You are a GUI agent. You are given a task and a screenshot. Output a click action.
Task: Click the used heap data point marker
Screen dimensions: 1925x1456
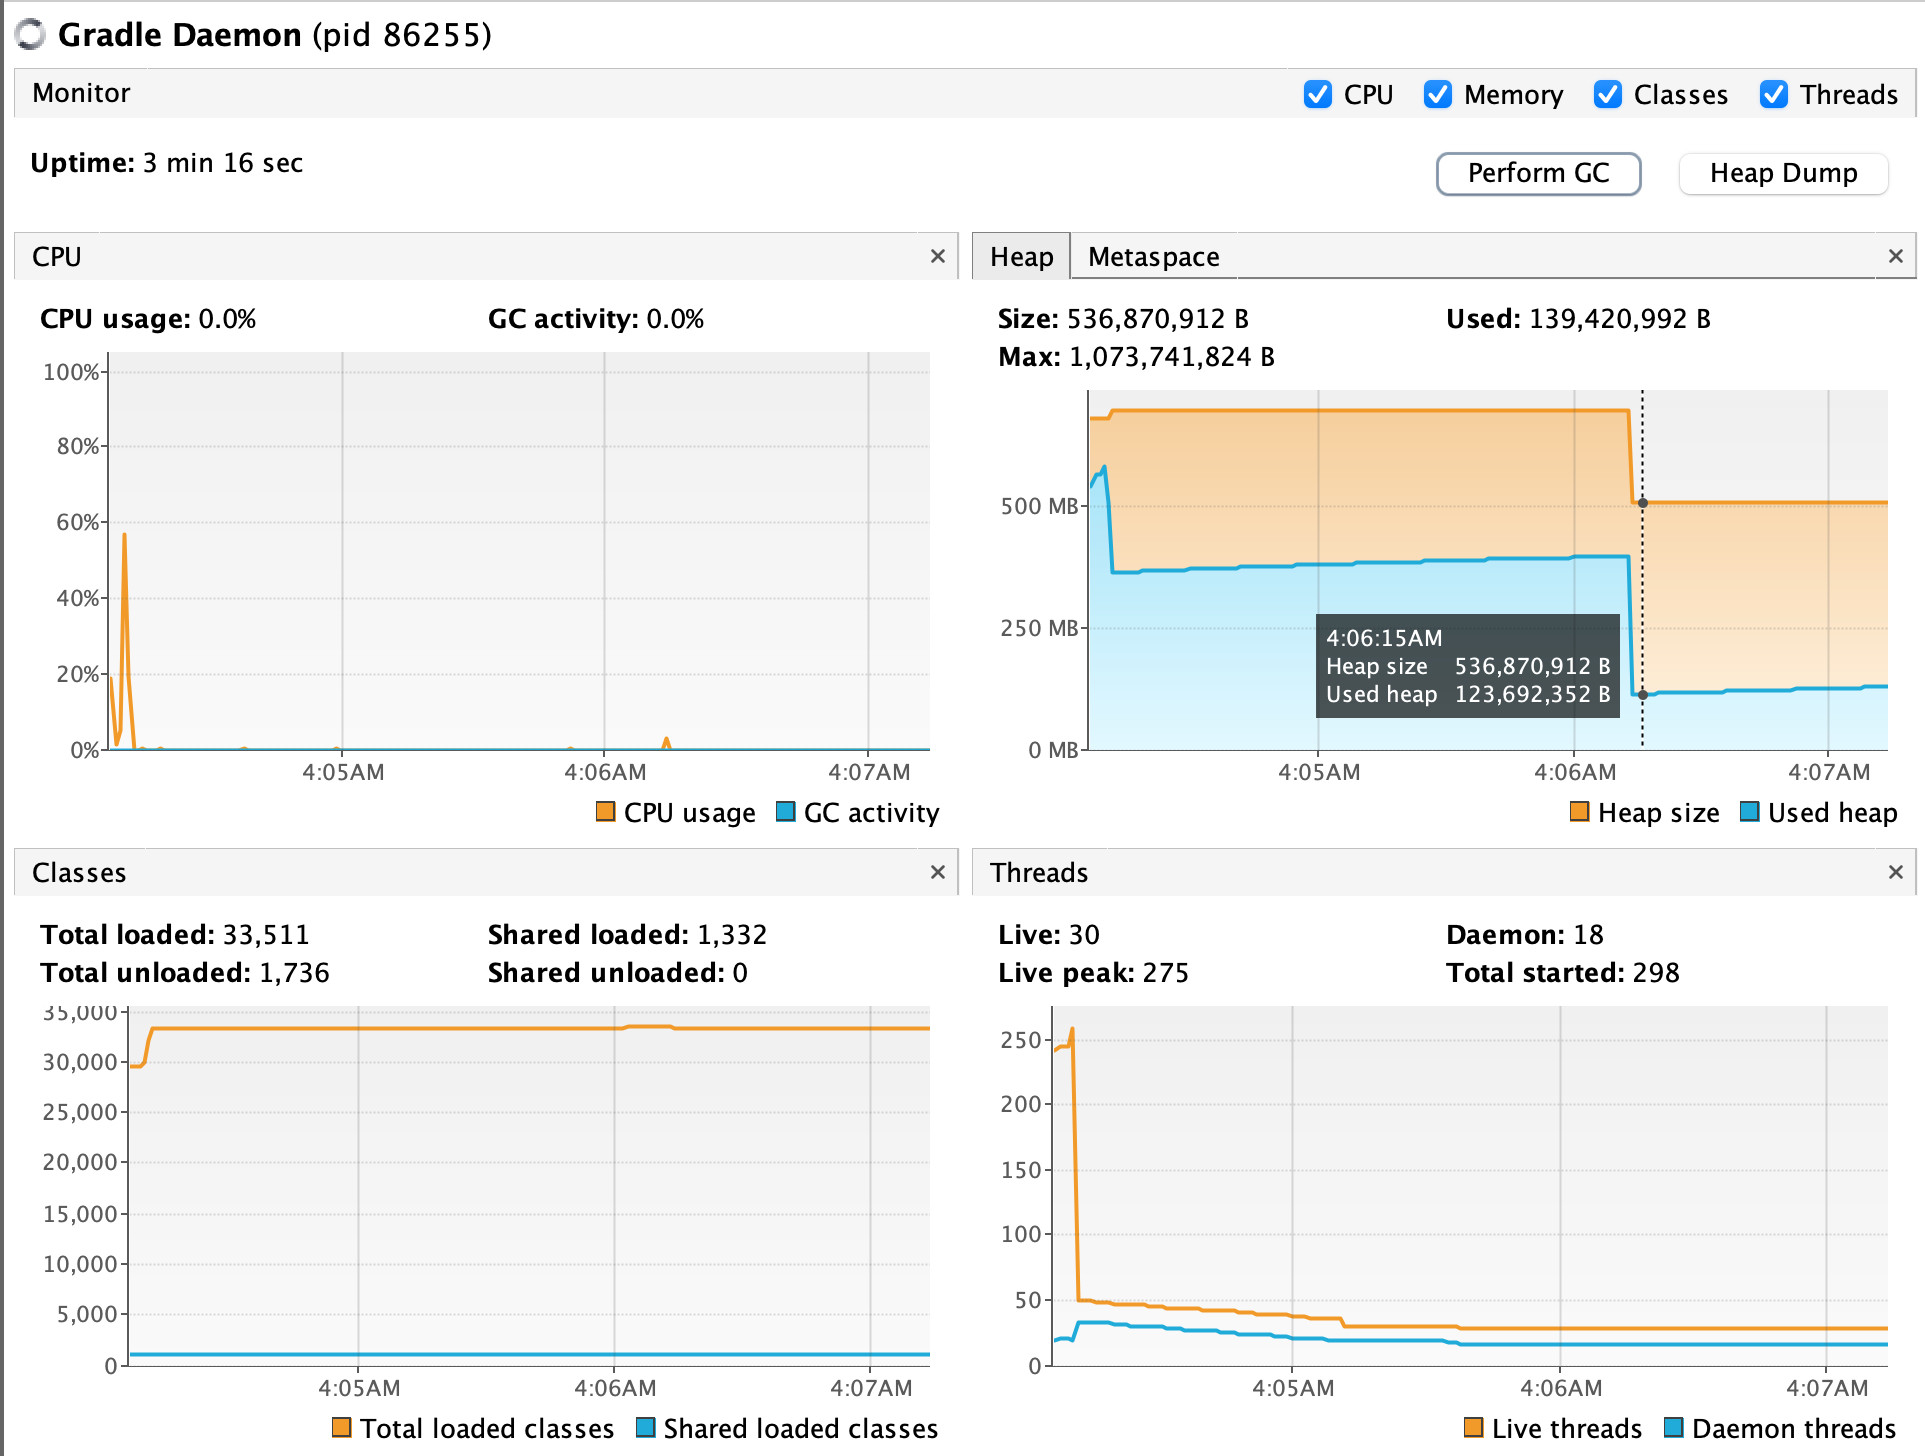coord(1642,695)
